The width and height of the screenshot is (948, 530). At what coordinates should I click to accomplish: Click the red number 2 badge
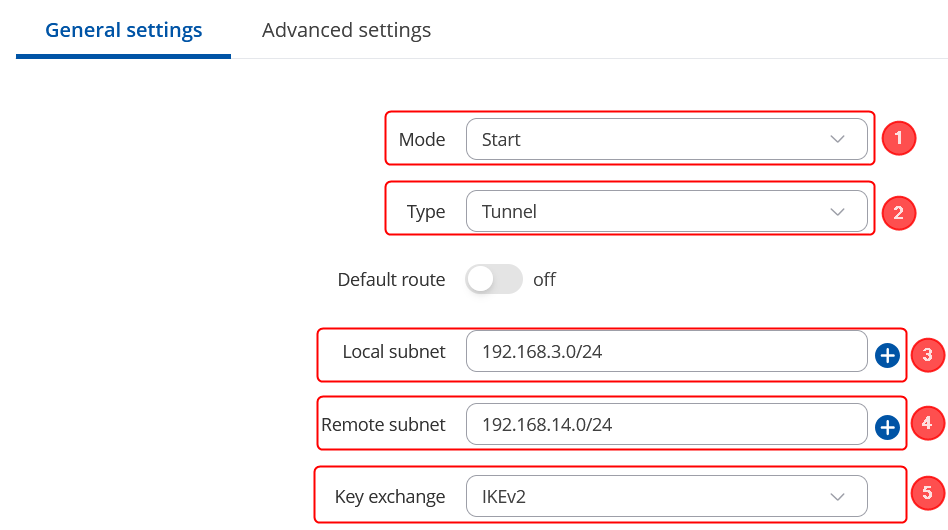[x=898, y=212]
